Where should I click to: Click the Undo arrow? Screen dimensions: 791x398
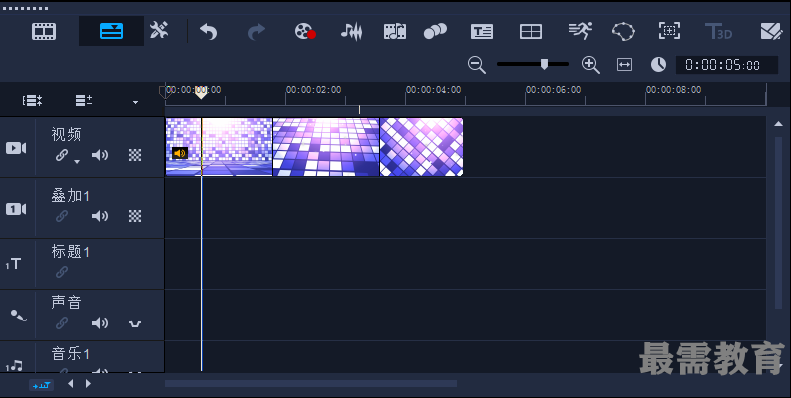(x=208, y=32)
